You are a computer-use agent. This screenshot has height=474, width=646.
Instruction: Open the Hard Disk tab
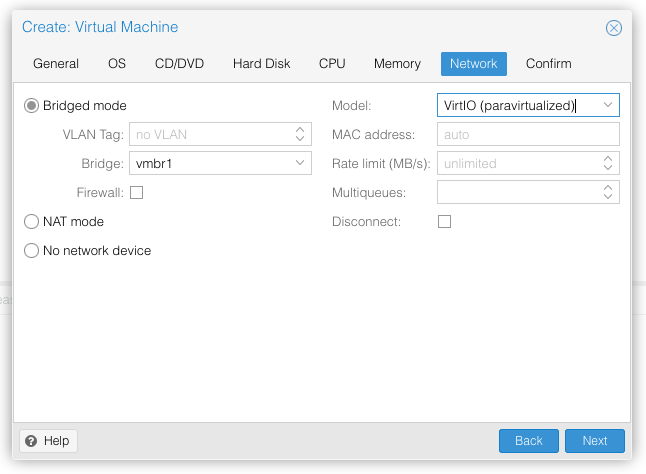[x=261, y=64]
